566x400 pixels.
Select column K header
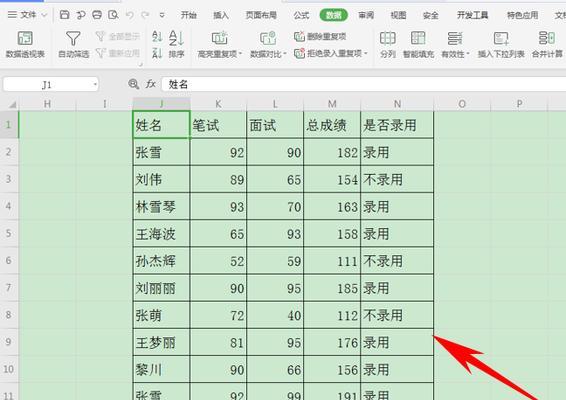218,104
